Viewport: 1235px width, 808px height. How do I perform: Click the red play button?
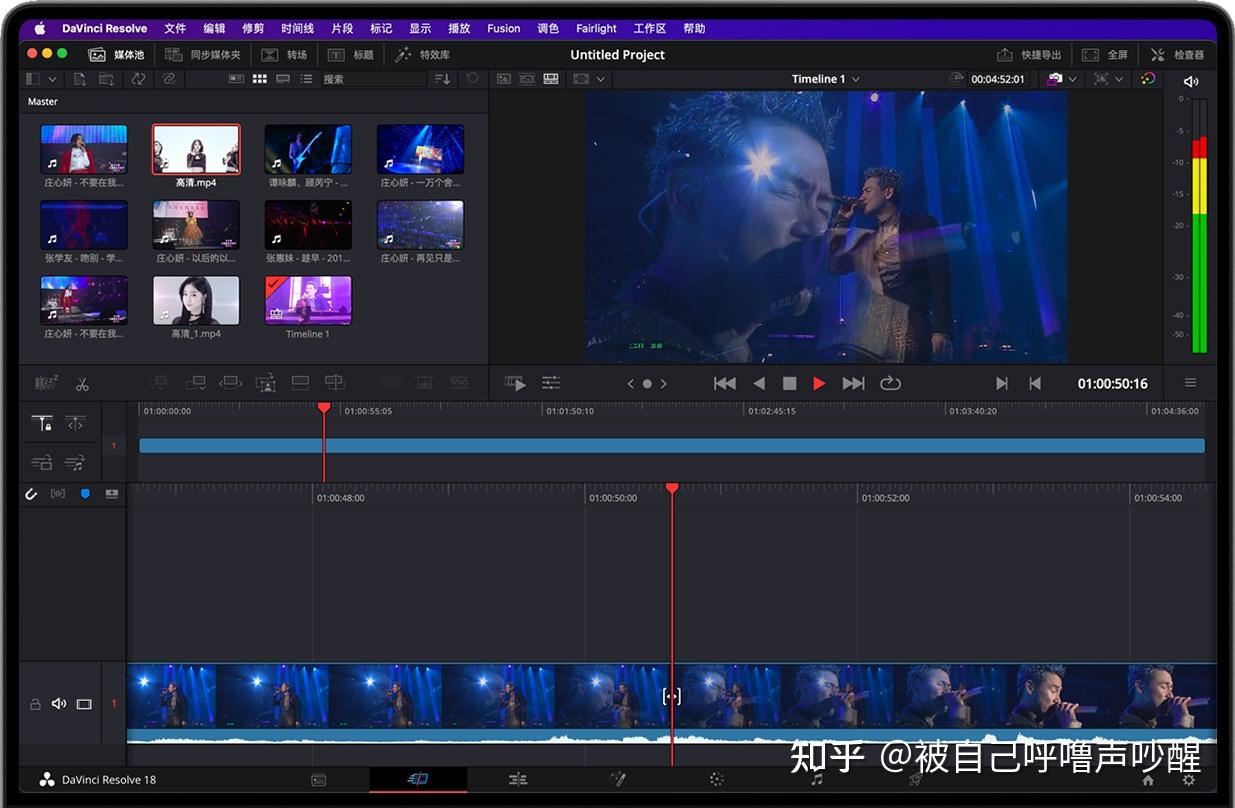819,383
